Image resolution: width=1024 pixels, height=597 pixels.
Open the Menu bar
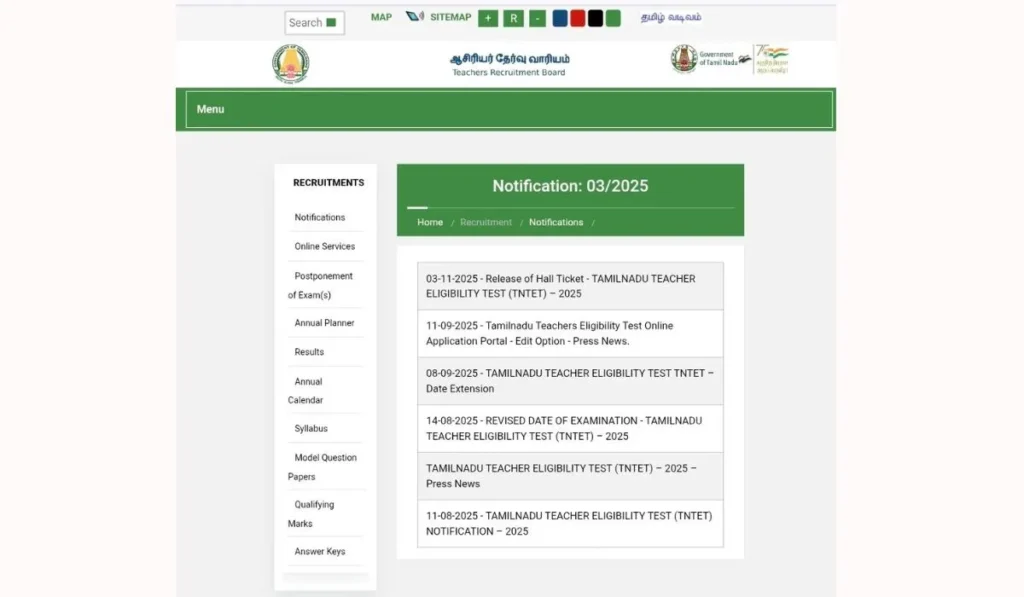click(x=210, y=109)
